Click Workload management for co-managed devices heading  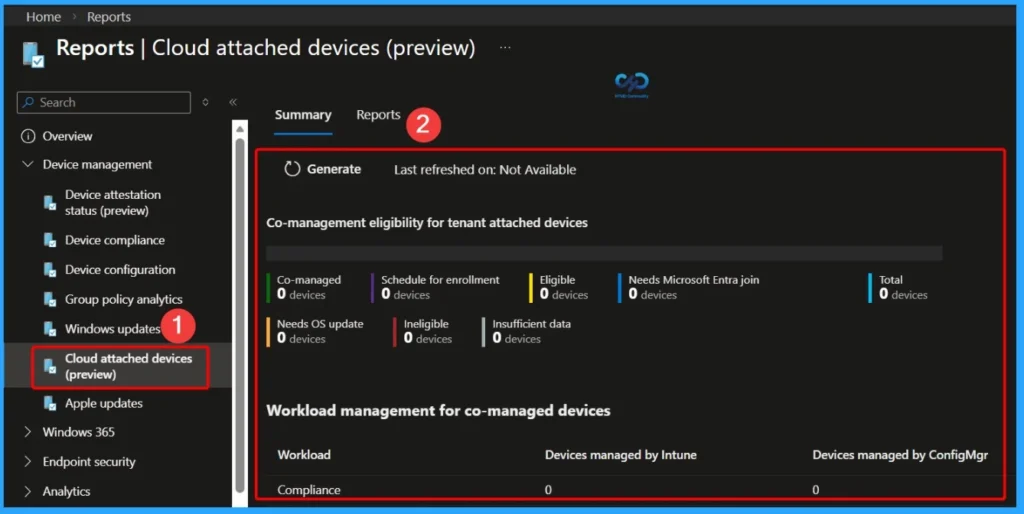(438, 411)
